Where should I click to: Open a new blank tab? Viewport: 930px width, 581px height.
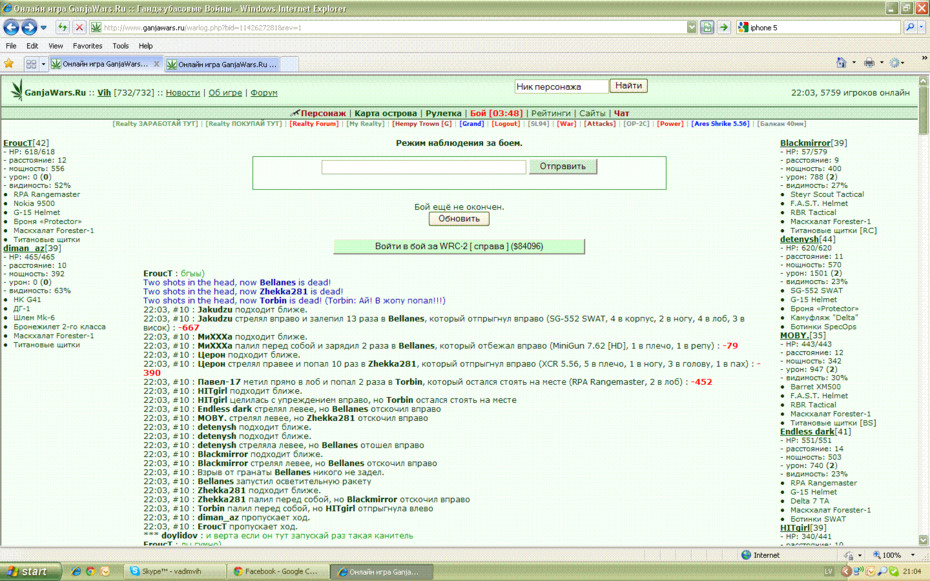[x=289, y=64]
